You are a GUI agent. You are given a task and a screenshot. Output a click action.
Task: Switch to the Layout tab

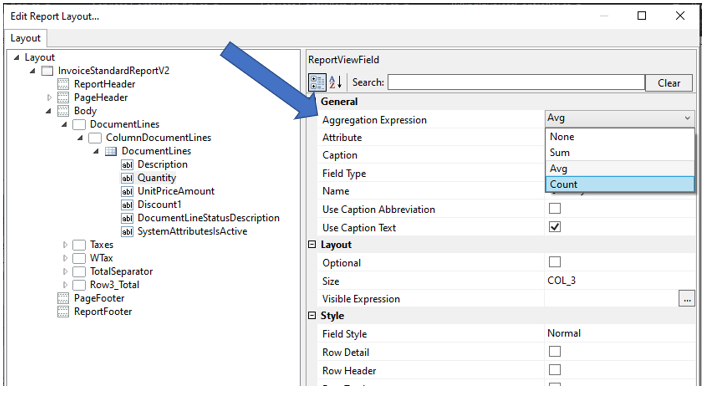coord(26,39)
